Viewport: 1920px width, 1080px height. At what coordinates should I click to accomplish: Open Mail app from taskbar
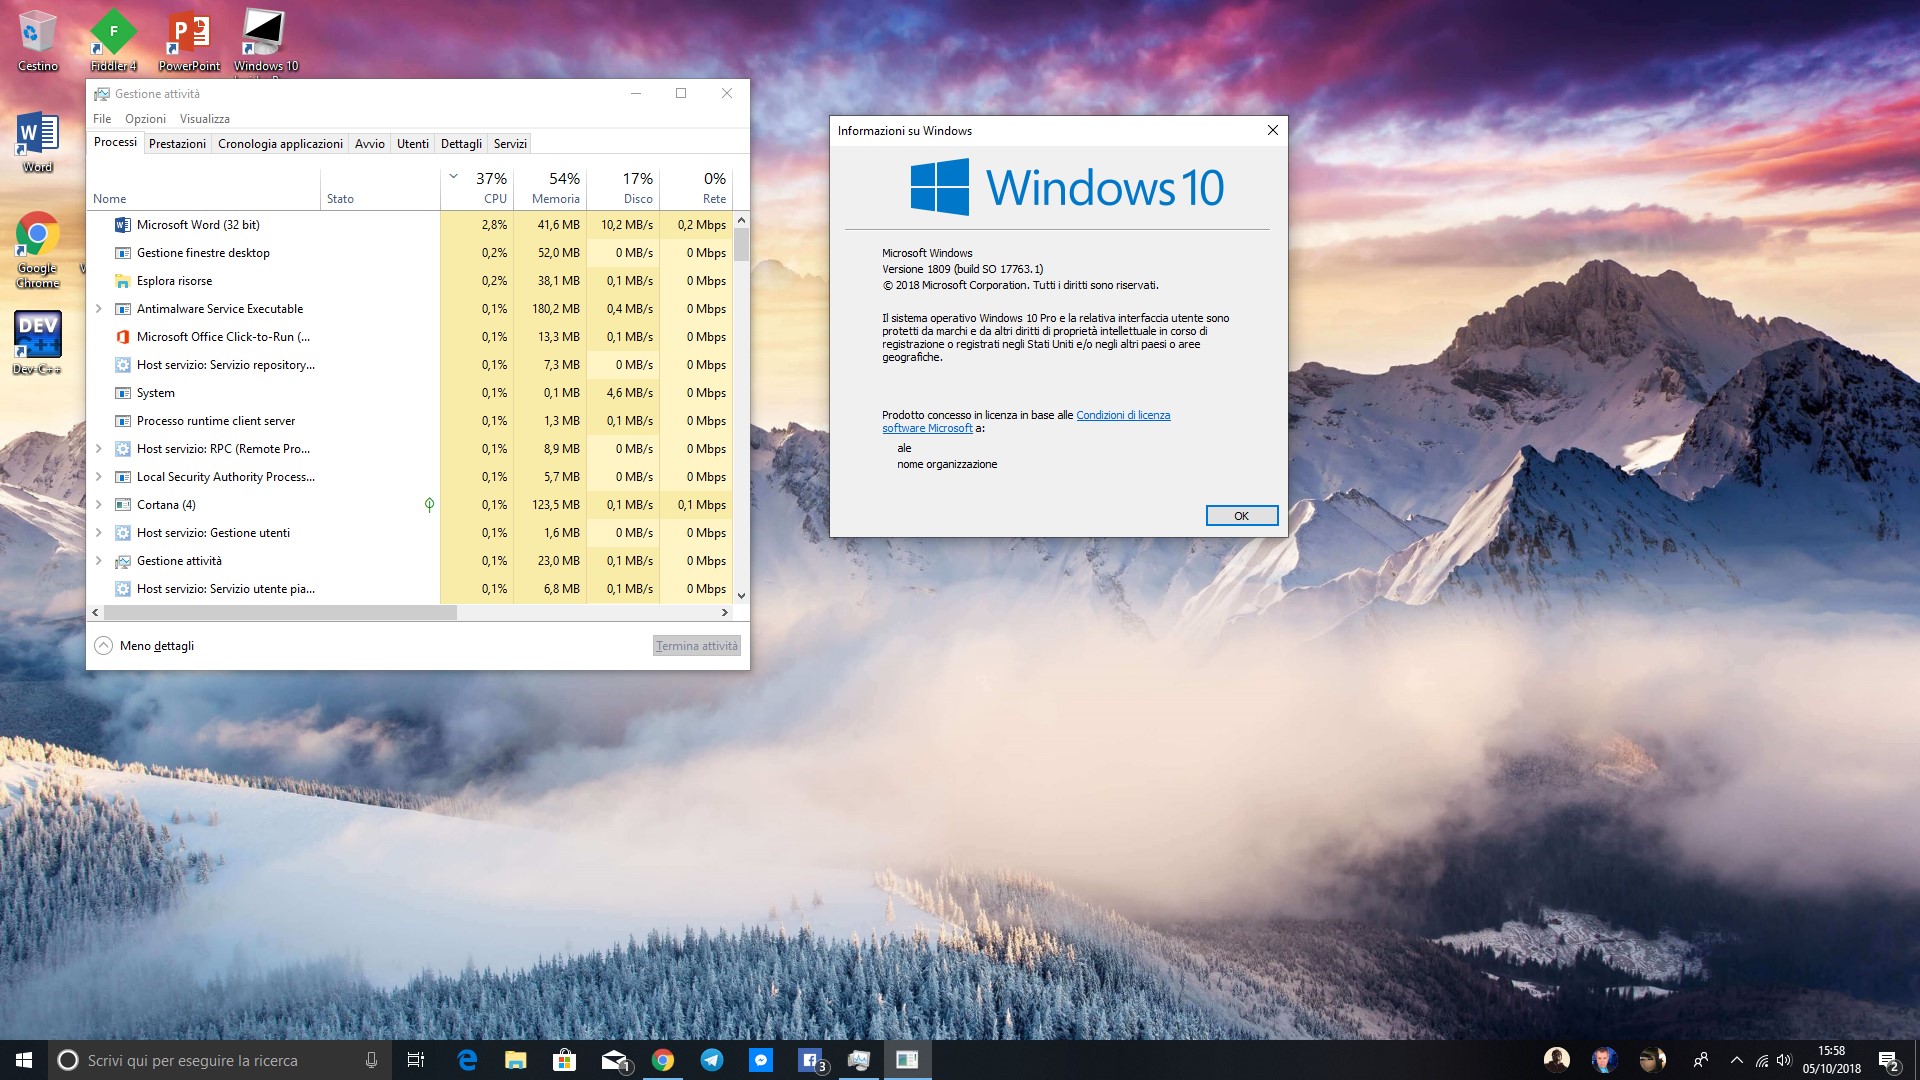point(614,1060)
